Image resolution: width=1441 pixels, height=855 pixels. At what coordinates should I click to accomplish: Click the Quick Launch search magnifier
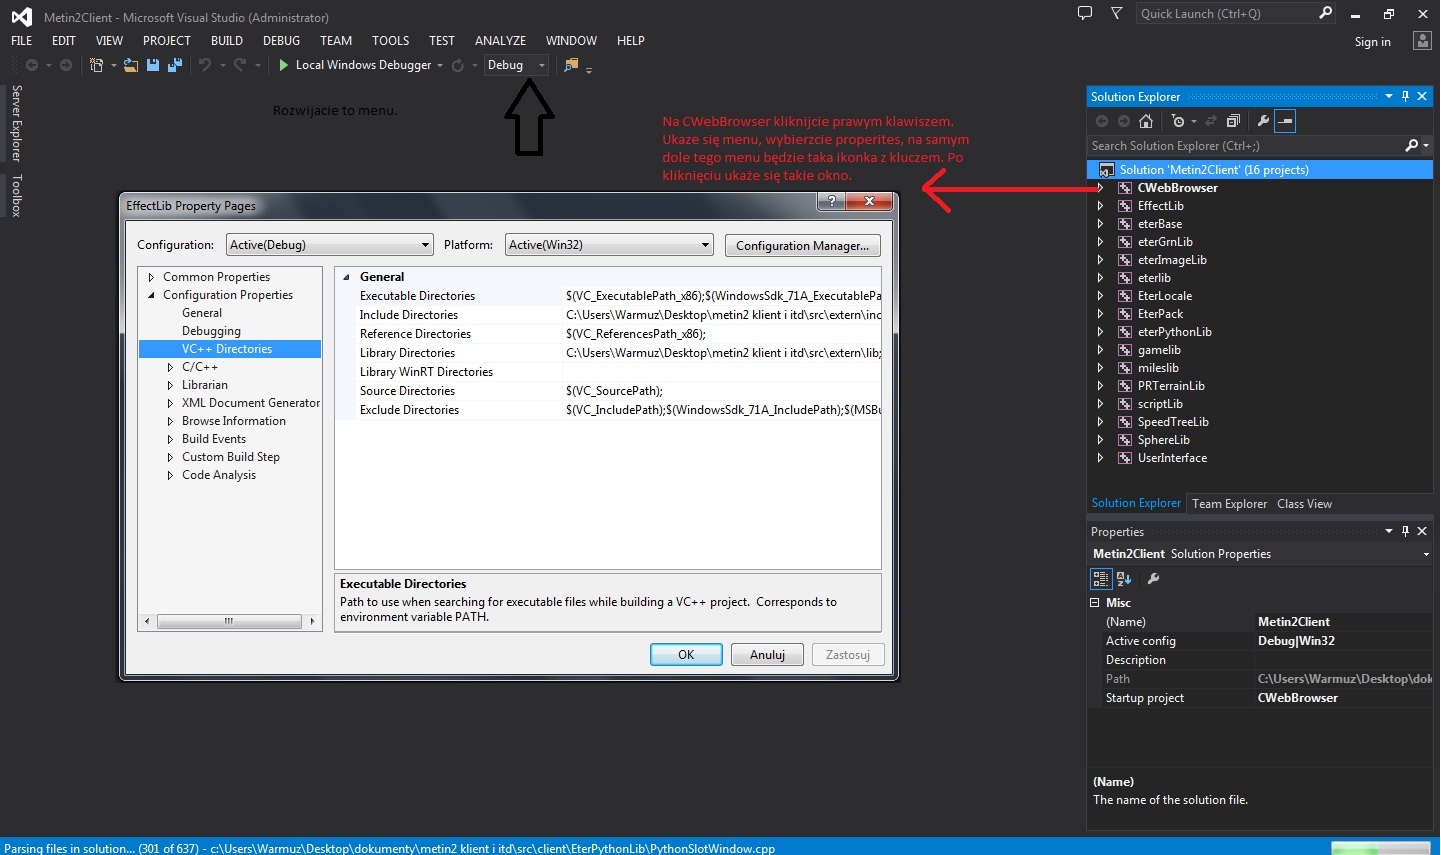point(1326,13)
